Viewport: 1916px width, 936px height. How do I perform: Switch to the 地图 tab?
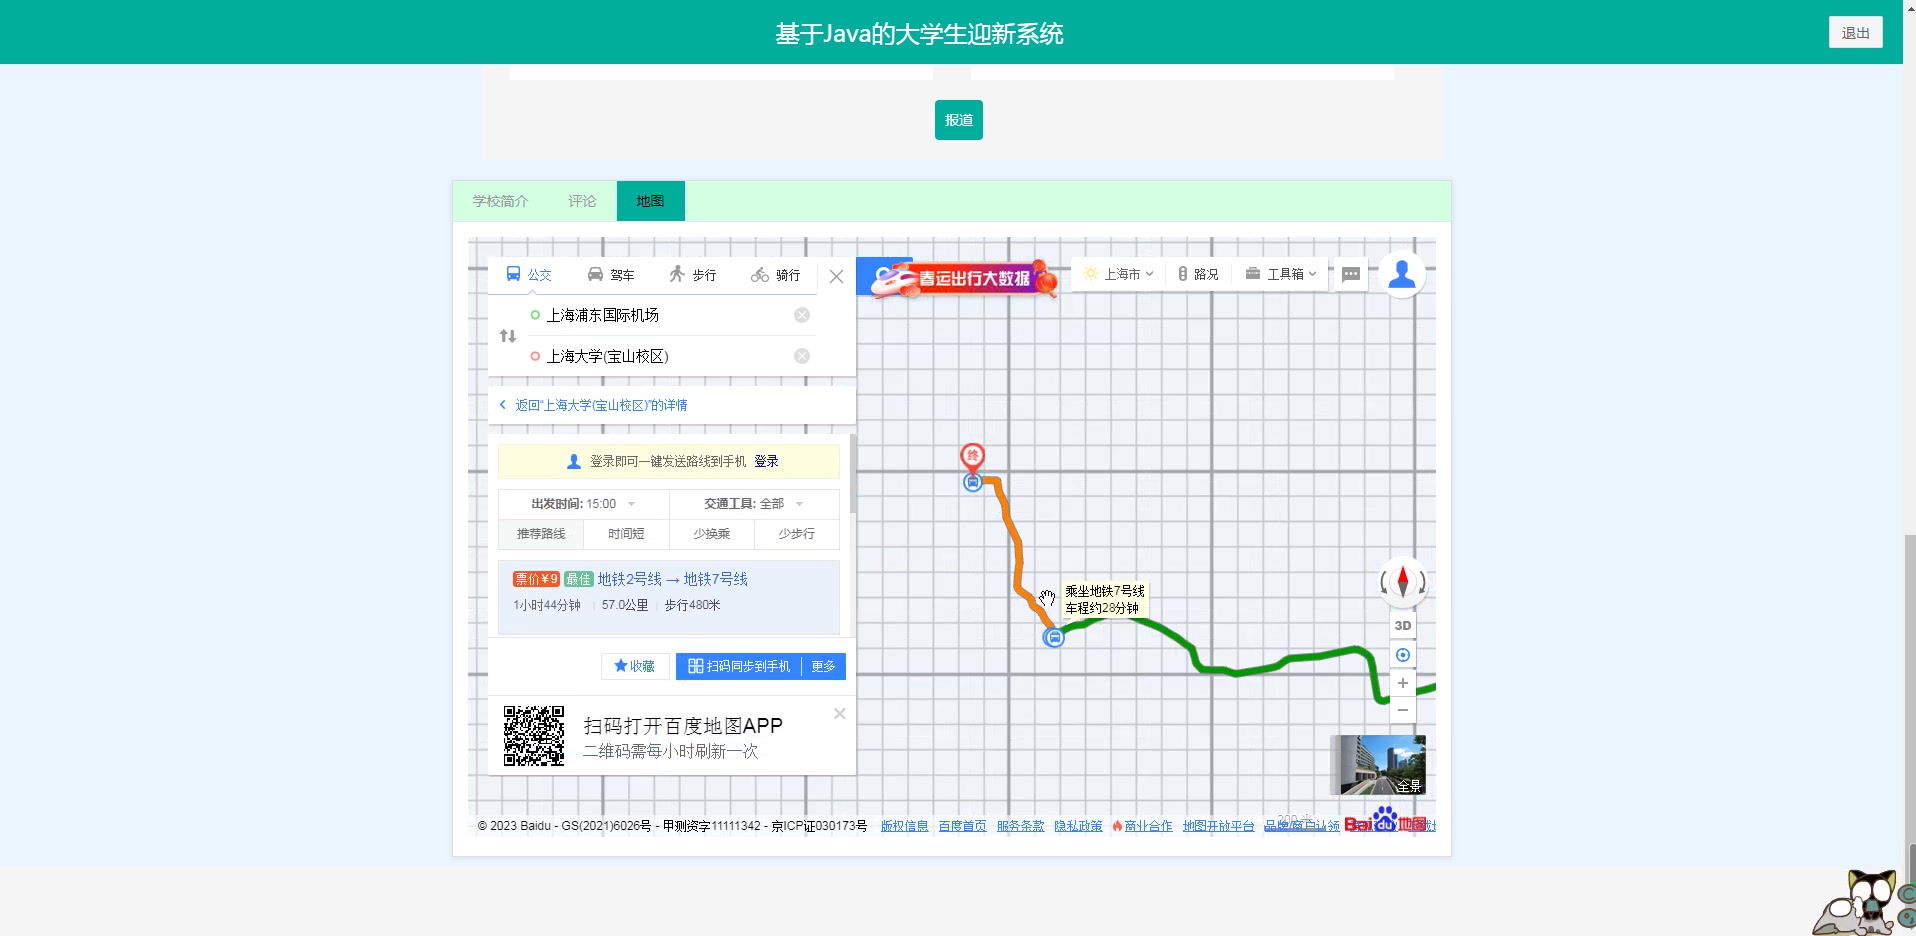click(651, 201)
